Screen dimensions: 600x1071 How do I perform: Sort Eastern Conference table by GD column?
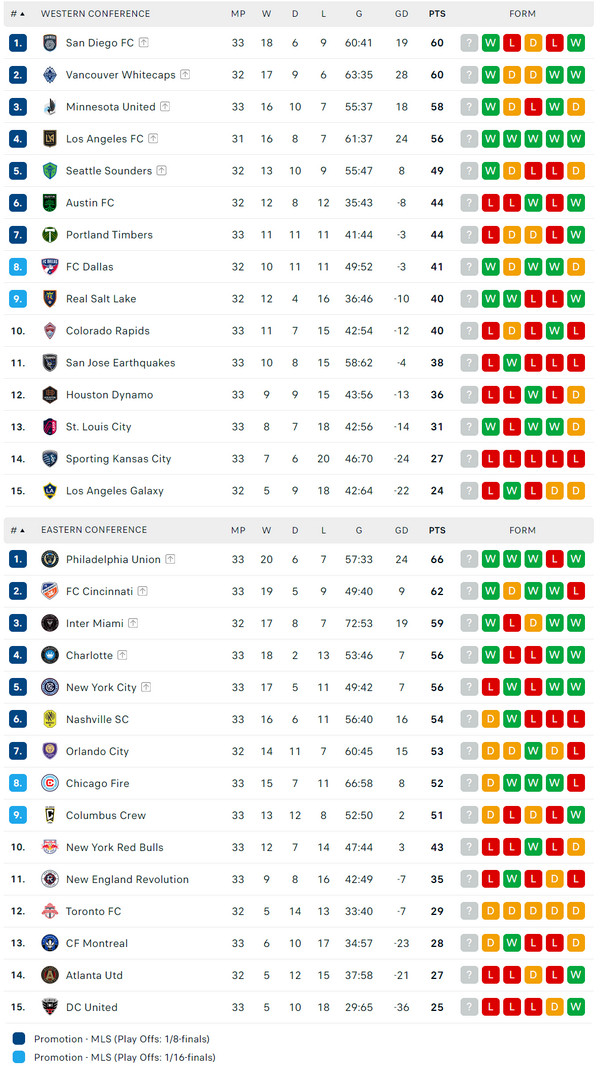401,531
